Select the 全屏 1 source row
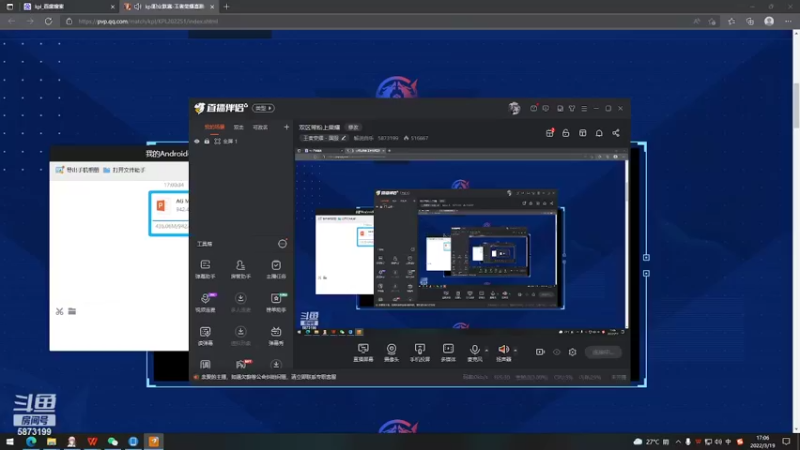Screen dimensions: 800x450 click(x=241, y=141)
